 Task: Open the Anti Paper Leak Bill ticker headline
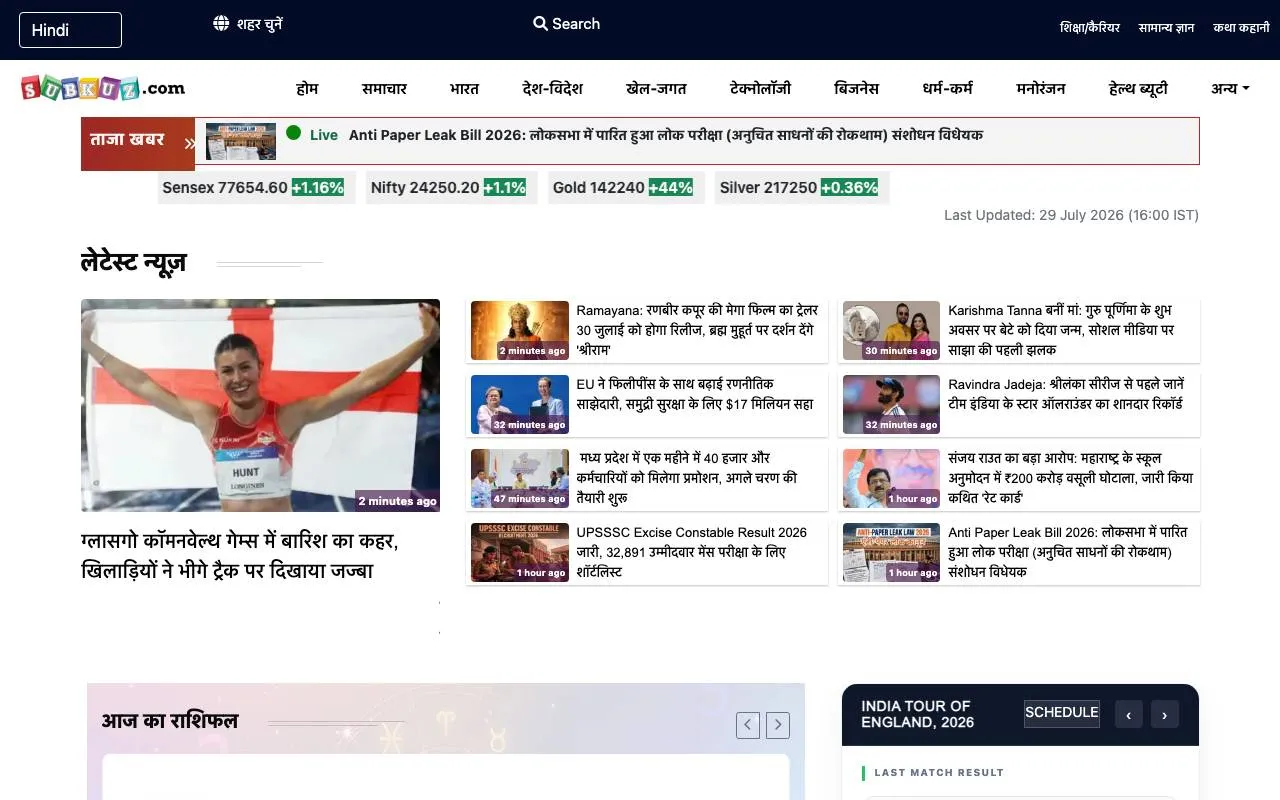(666, 135)
